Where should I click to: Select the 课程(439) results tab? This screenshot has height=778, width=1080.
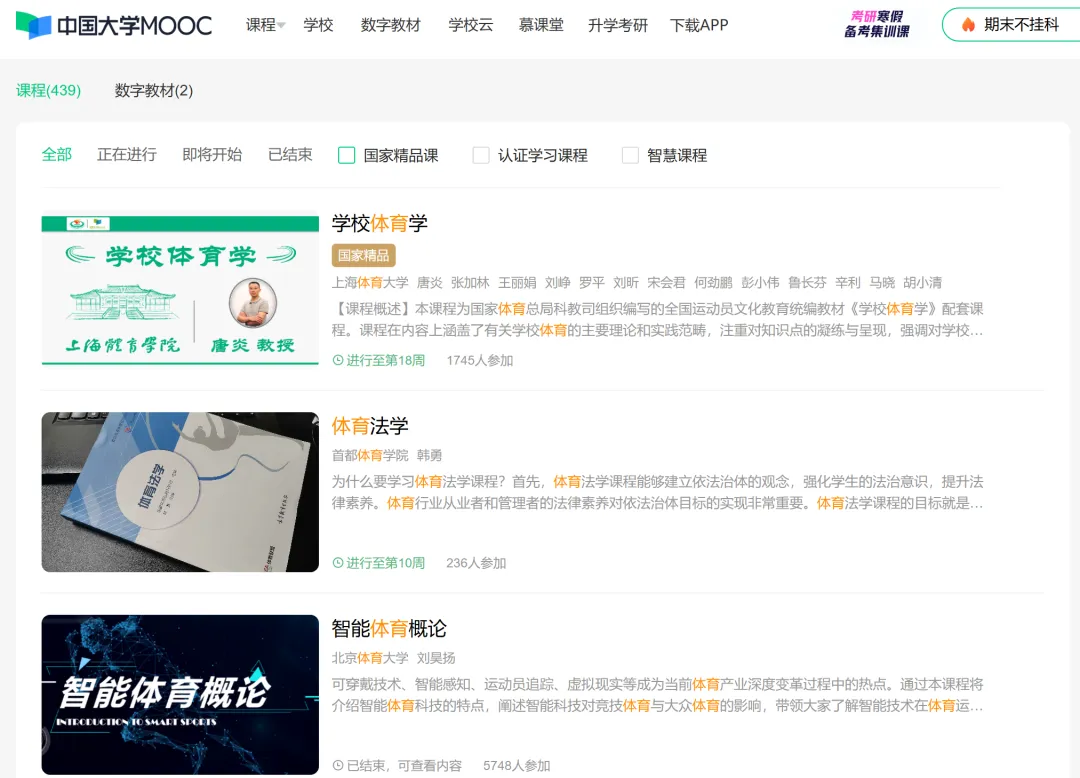[48, 91]
